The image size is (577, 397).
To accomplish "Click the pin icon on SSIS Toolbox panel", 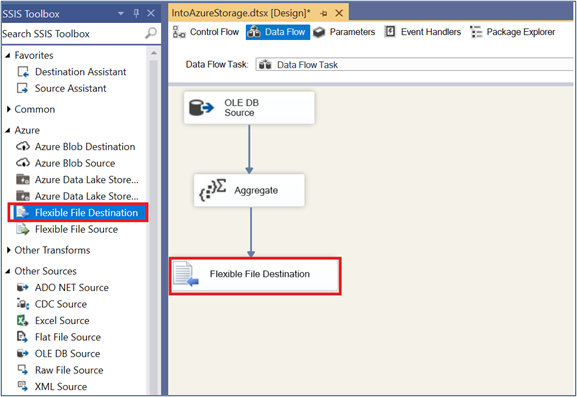I will 136,13.
